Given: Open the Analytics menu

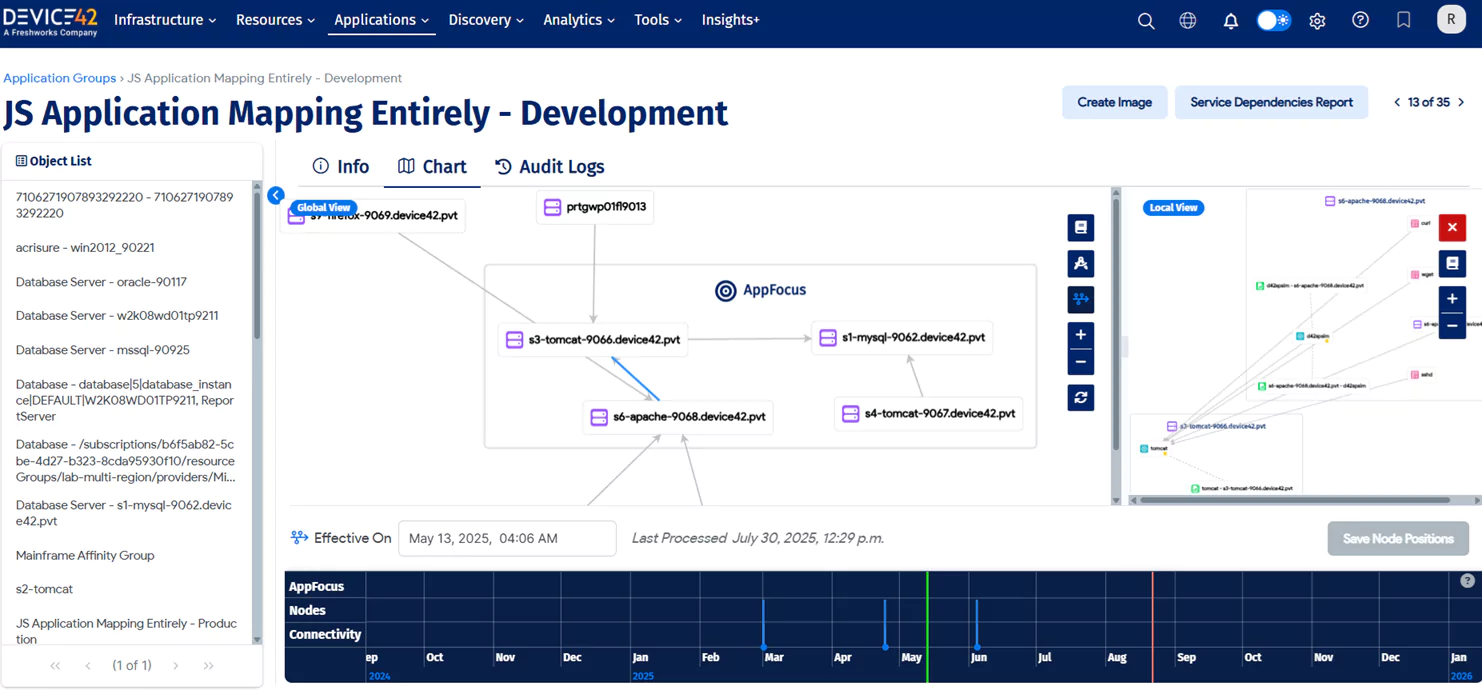Looking at the screenshot, I should (x=579, y=20).
